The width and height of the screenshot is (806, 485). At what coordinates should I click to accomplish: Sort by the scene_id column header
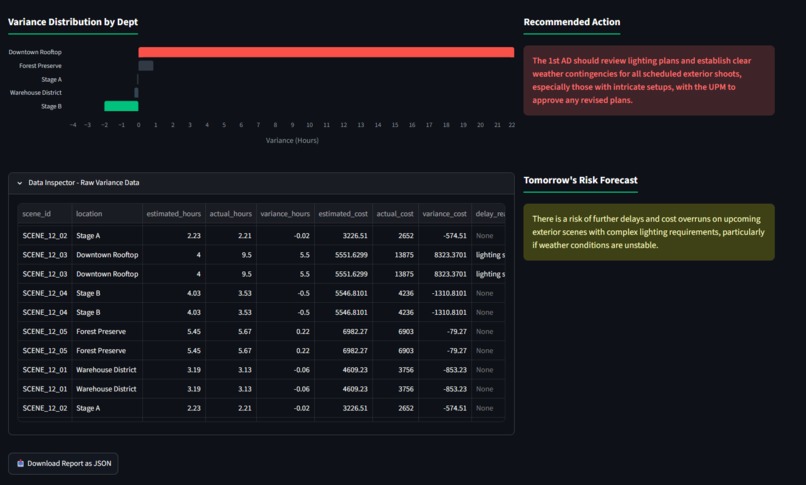[45, 214]
